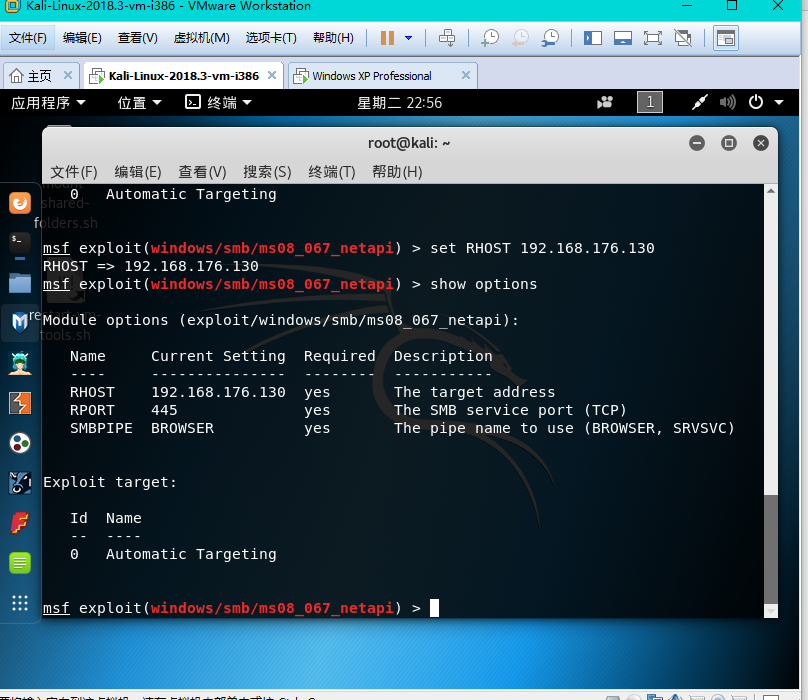Toggle the thumbnail bar view icon

(x=622, y=38)
